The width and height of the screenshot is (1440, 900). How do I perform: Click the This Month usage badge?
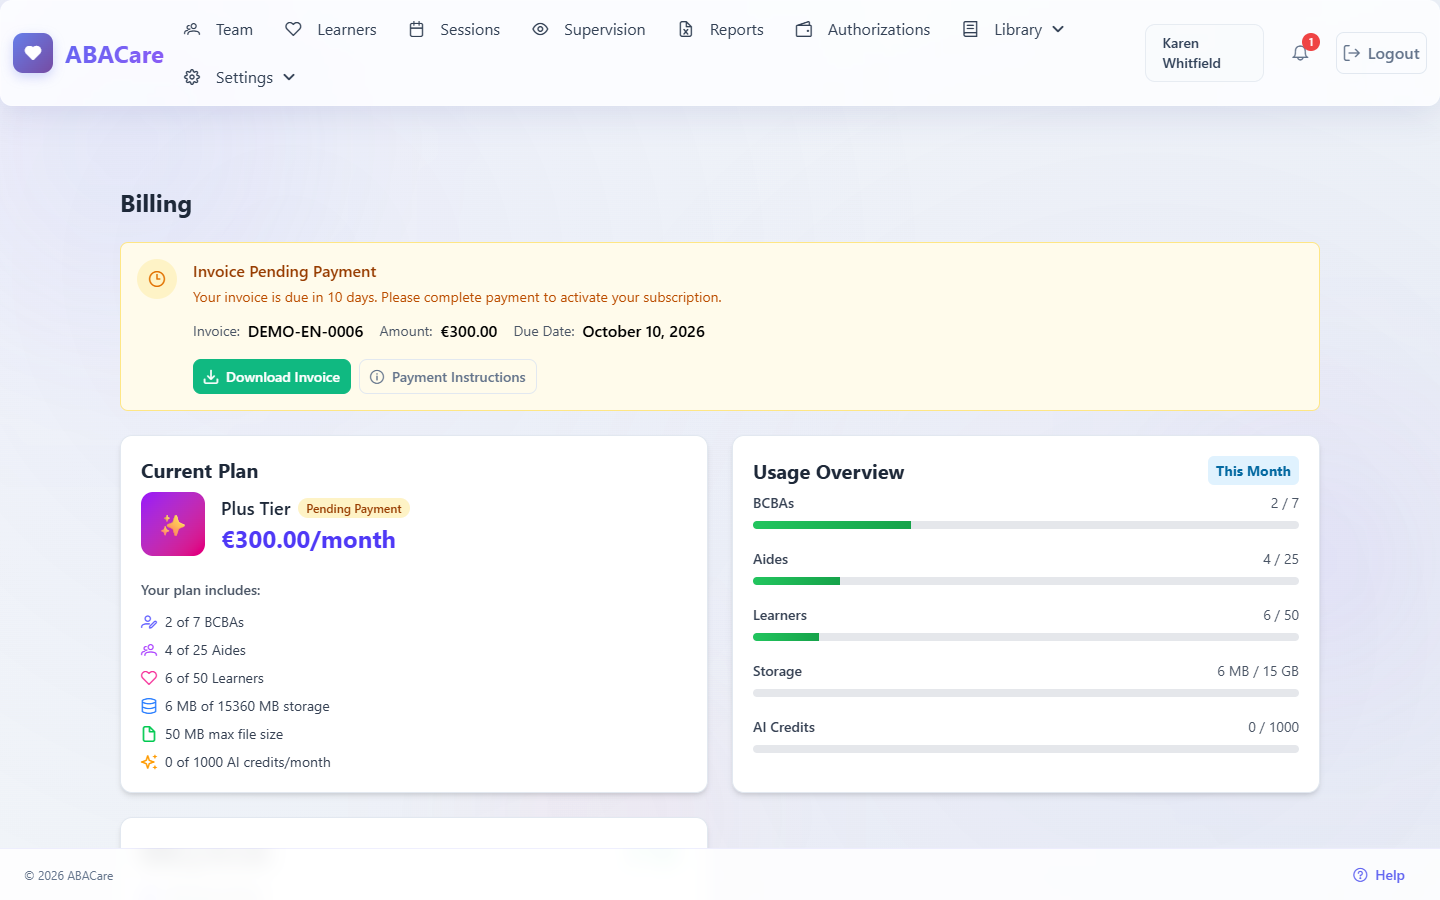pyautogui.click(x=1253, y=471)
